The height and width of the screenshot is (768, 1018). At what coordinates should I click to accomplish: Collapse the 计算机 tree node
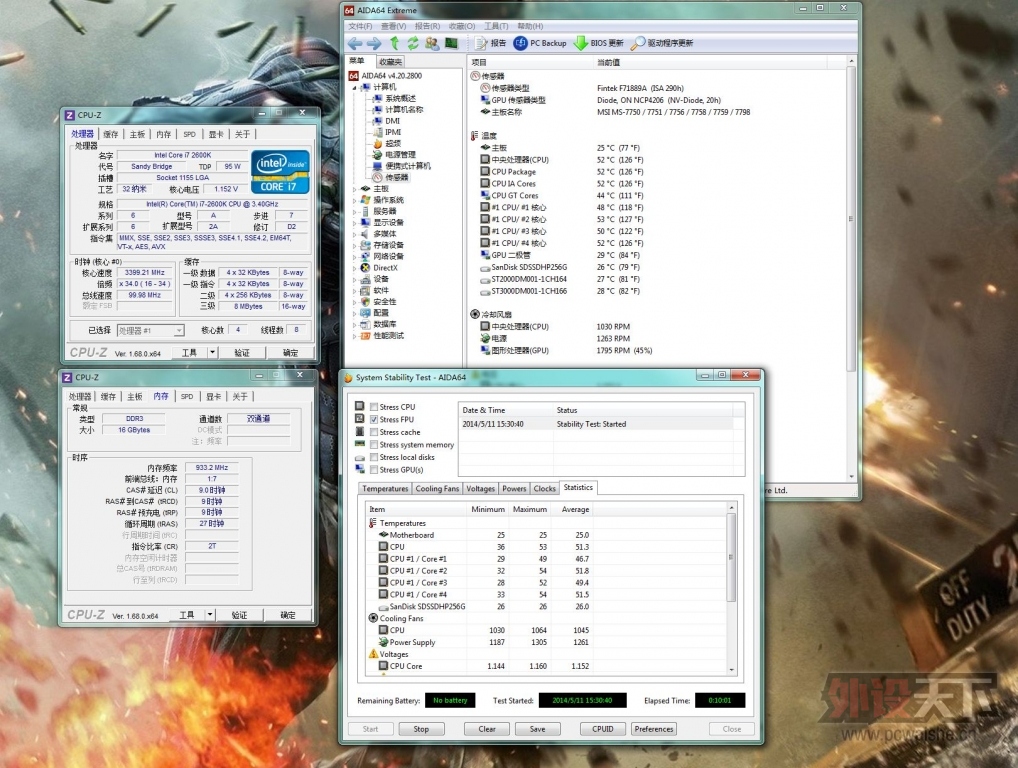tap(354, 87)
